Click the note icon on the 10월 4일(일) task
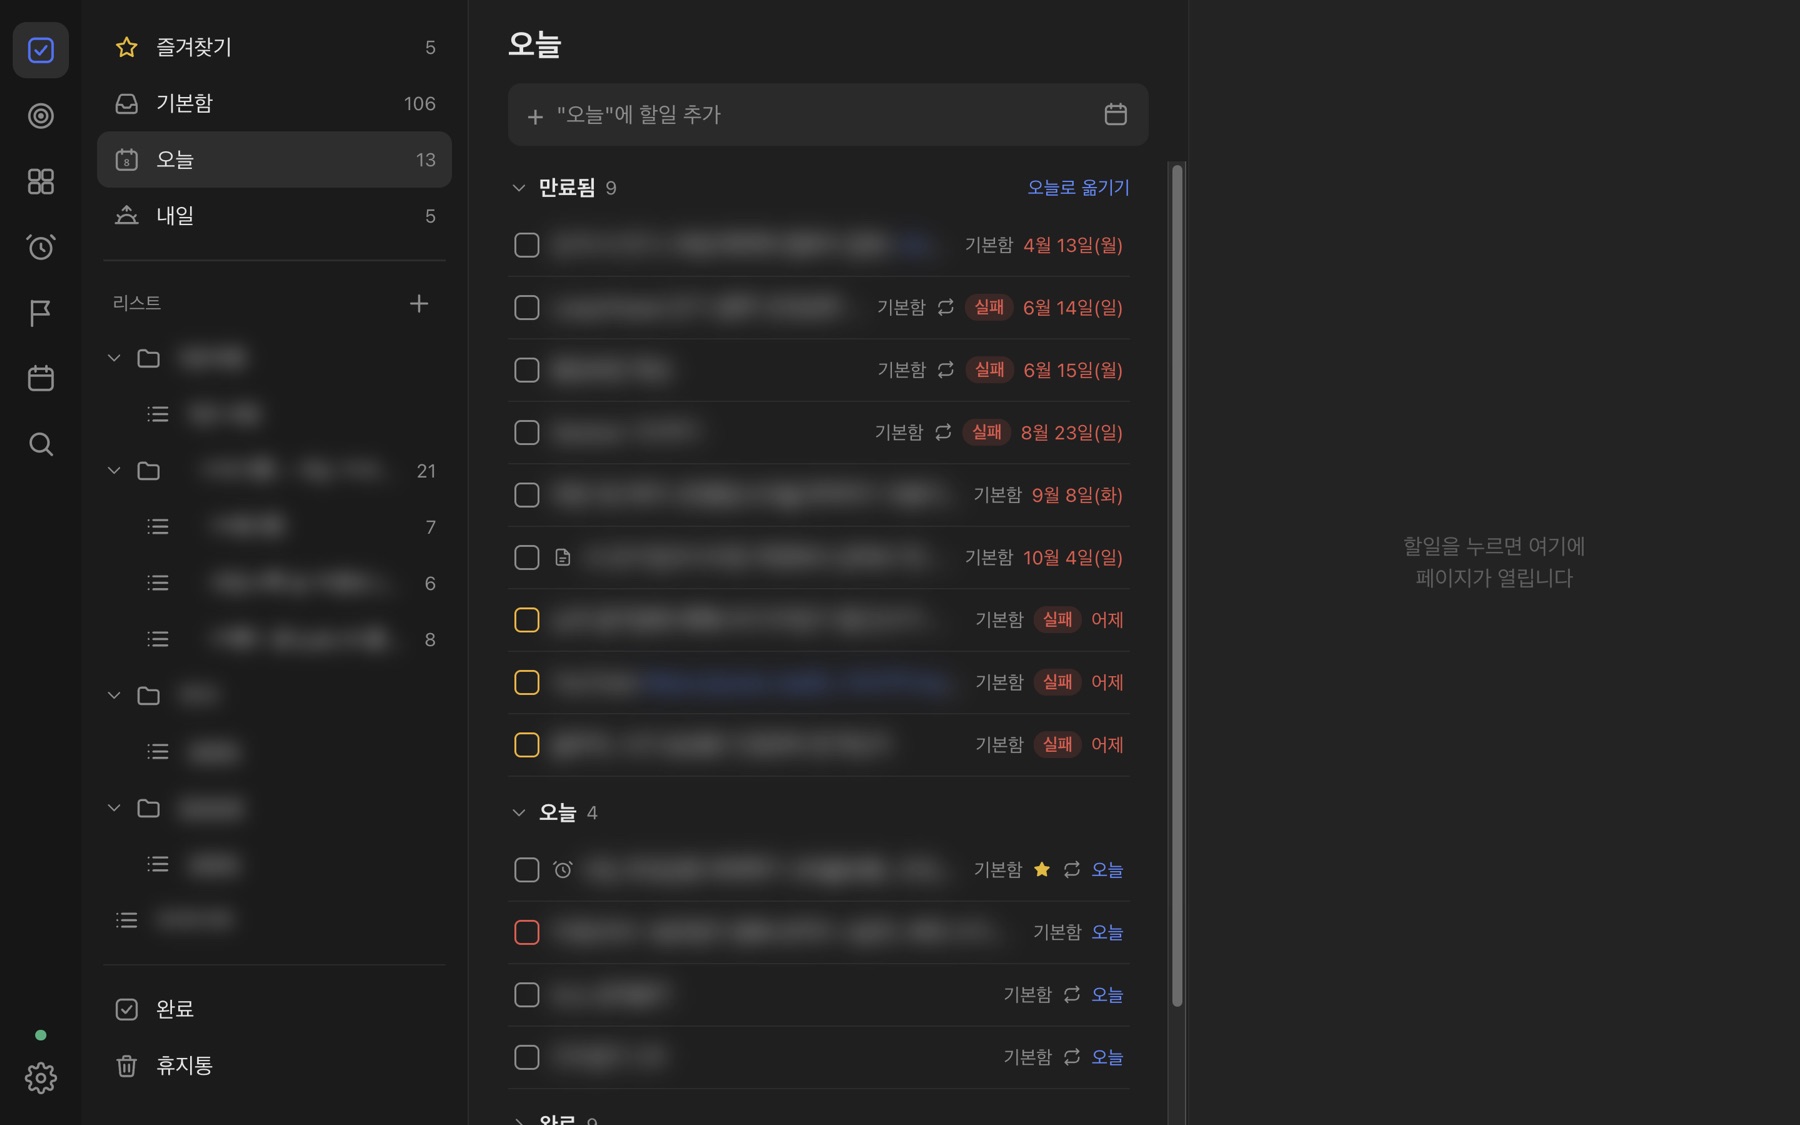 coord(563,557)
